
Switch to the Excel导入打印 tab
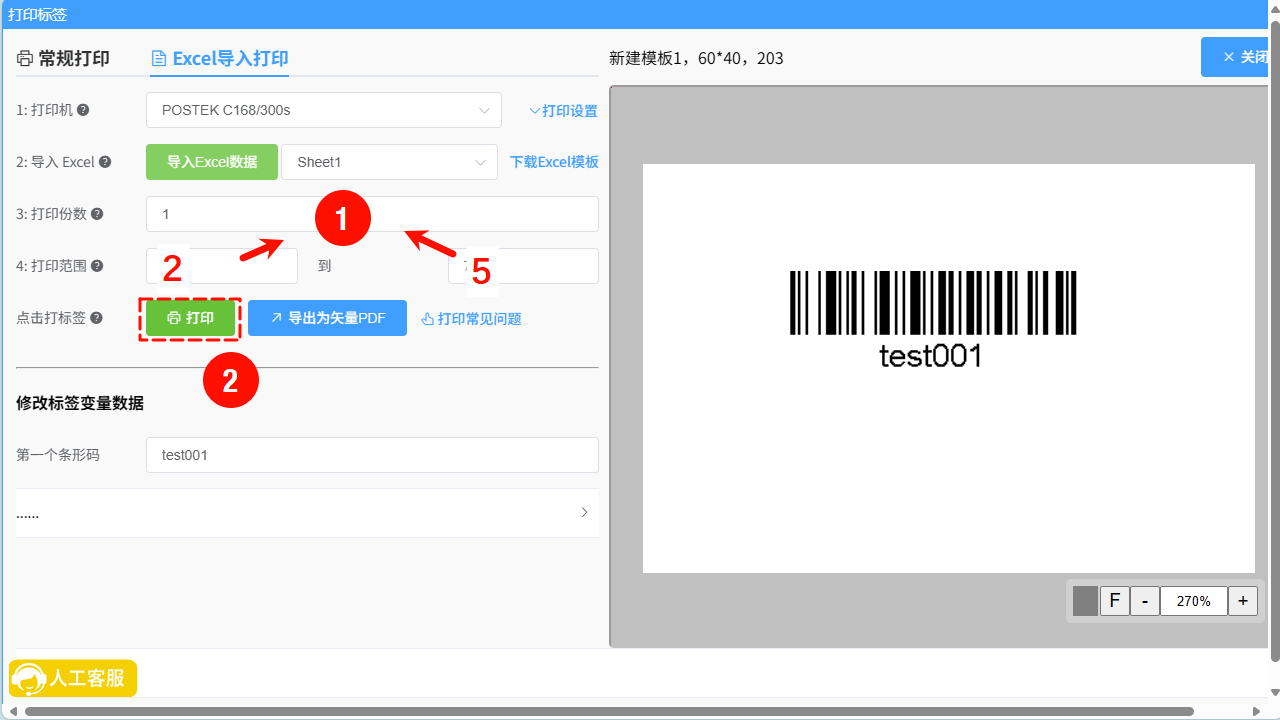tap(219, 58)
